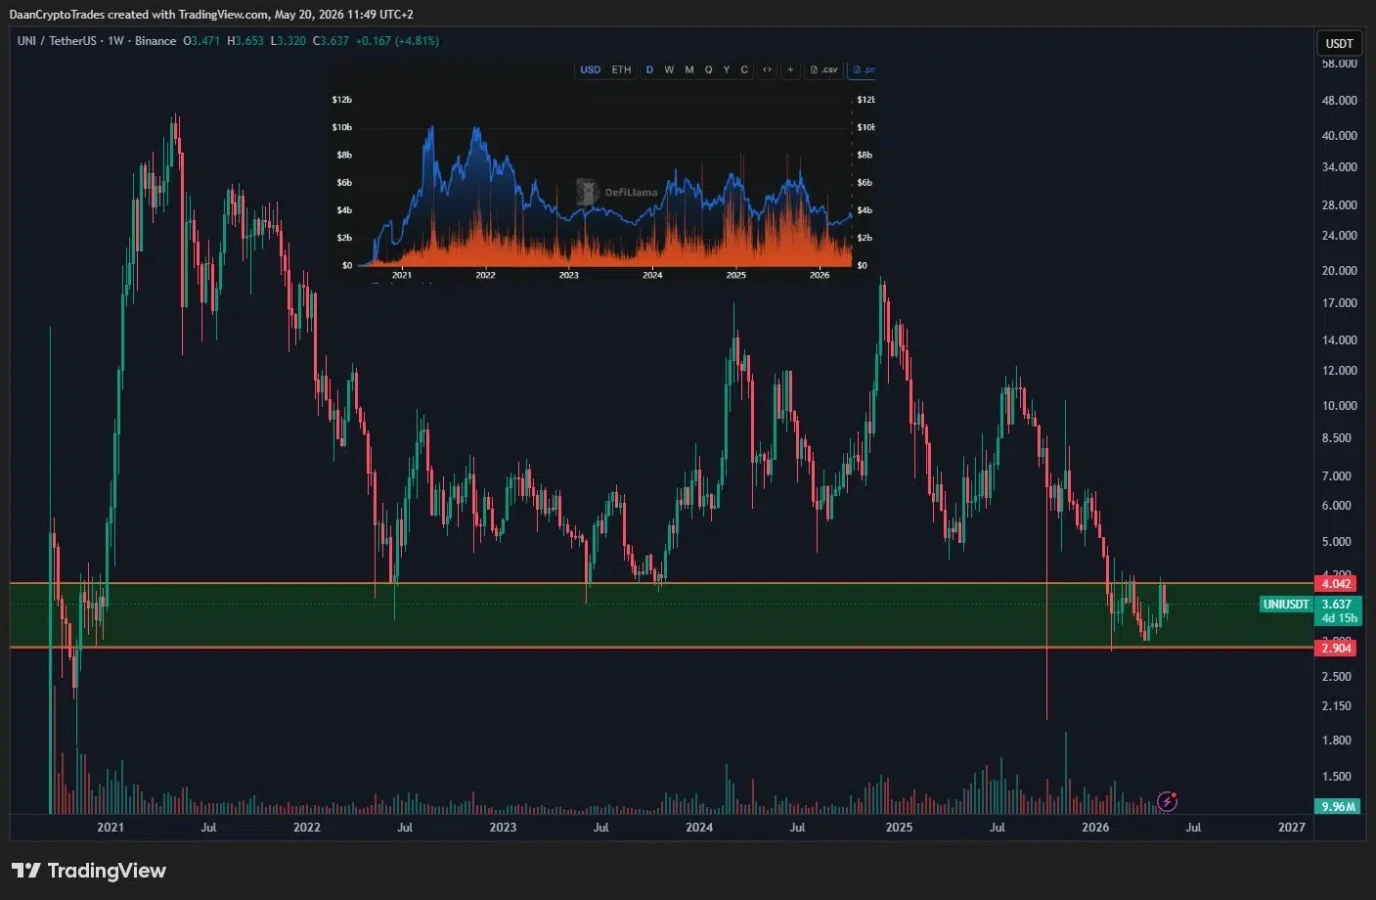This screenshot has height=900, width=1376.
Task: Click the 5.000 price axis label
Action: pyautogui.click(x=1336, y=542)
